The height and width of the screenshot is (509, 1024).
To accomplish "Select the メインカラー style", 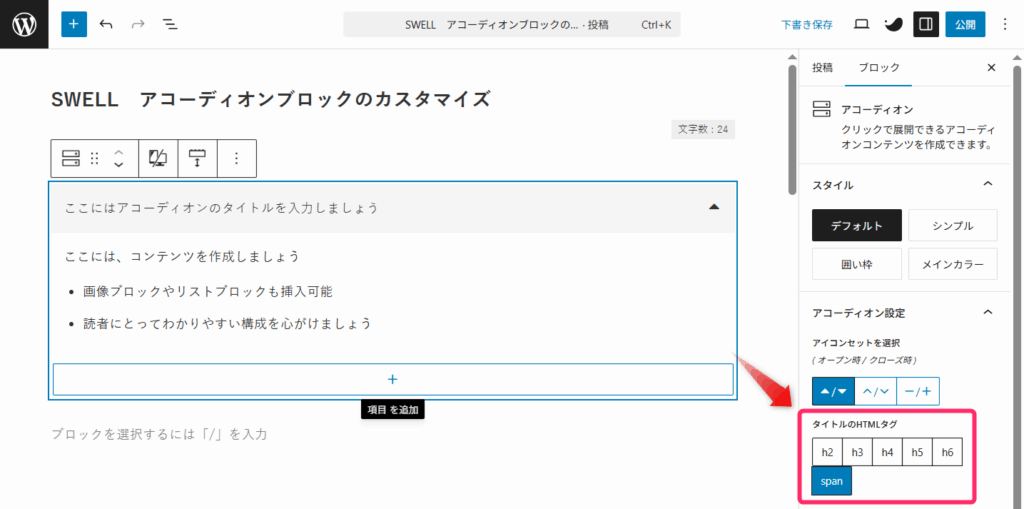I will (953, 264).
